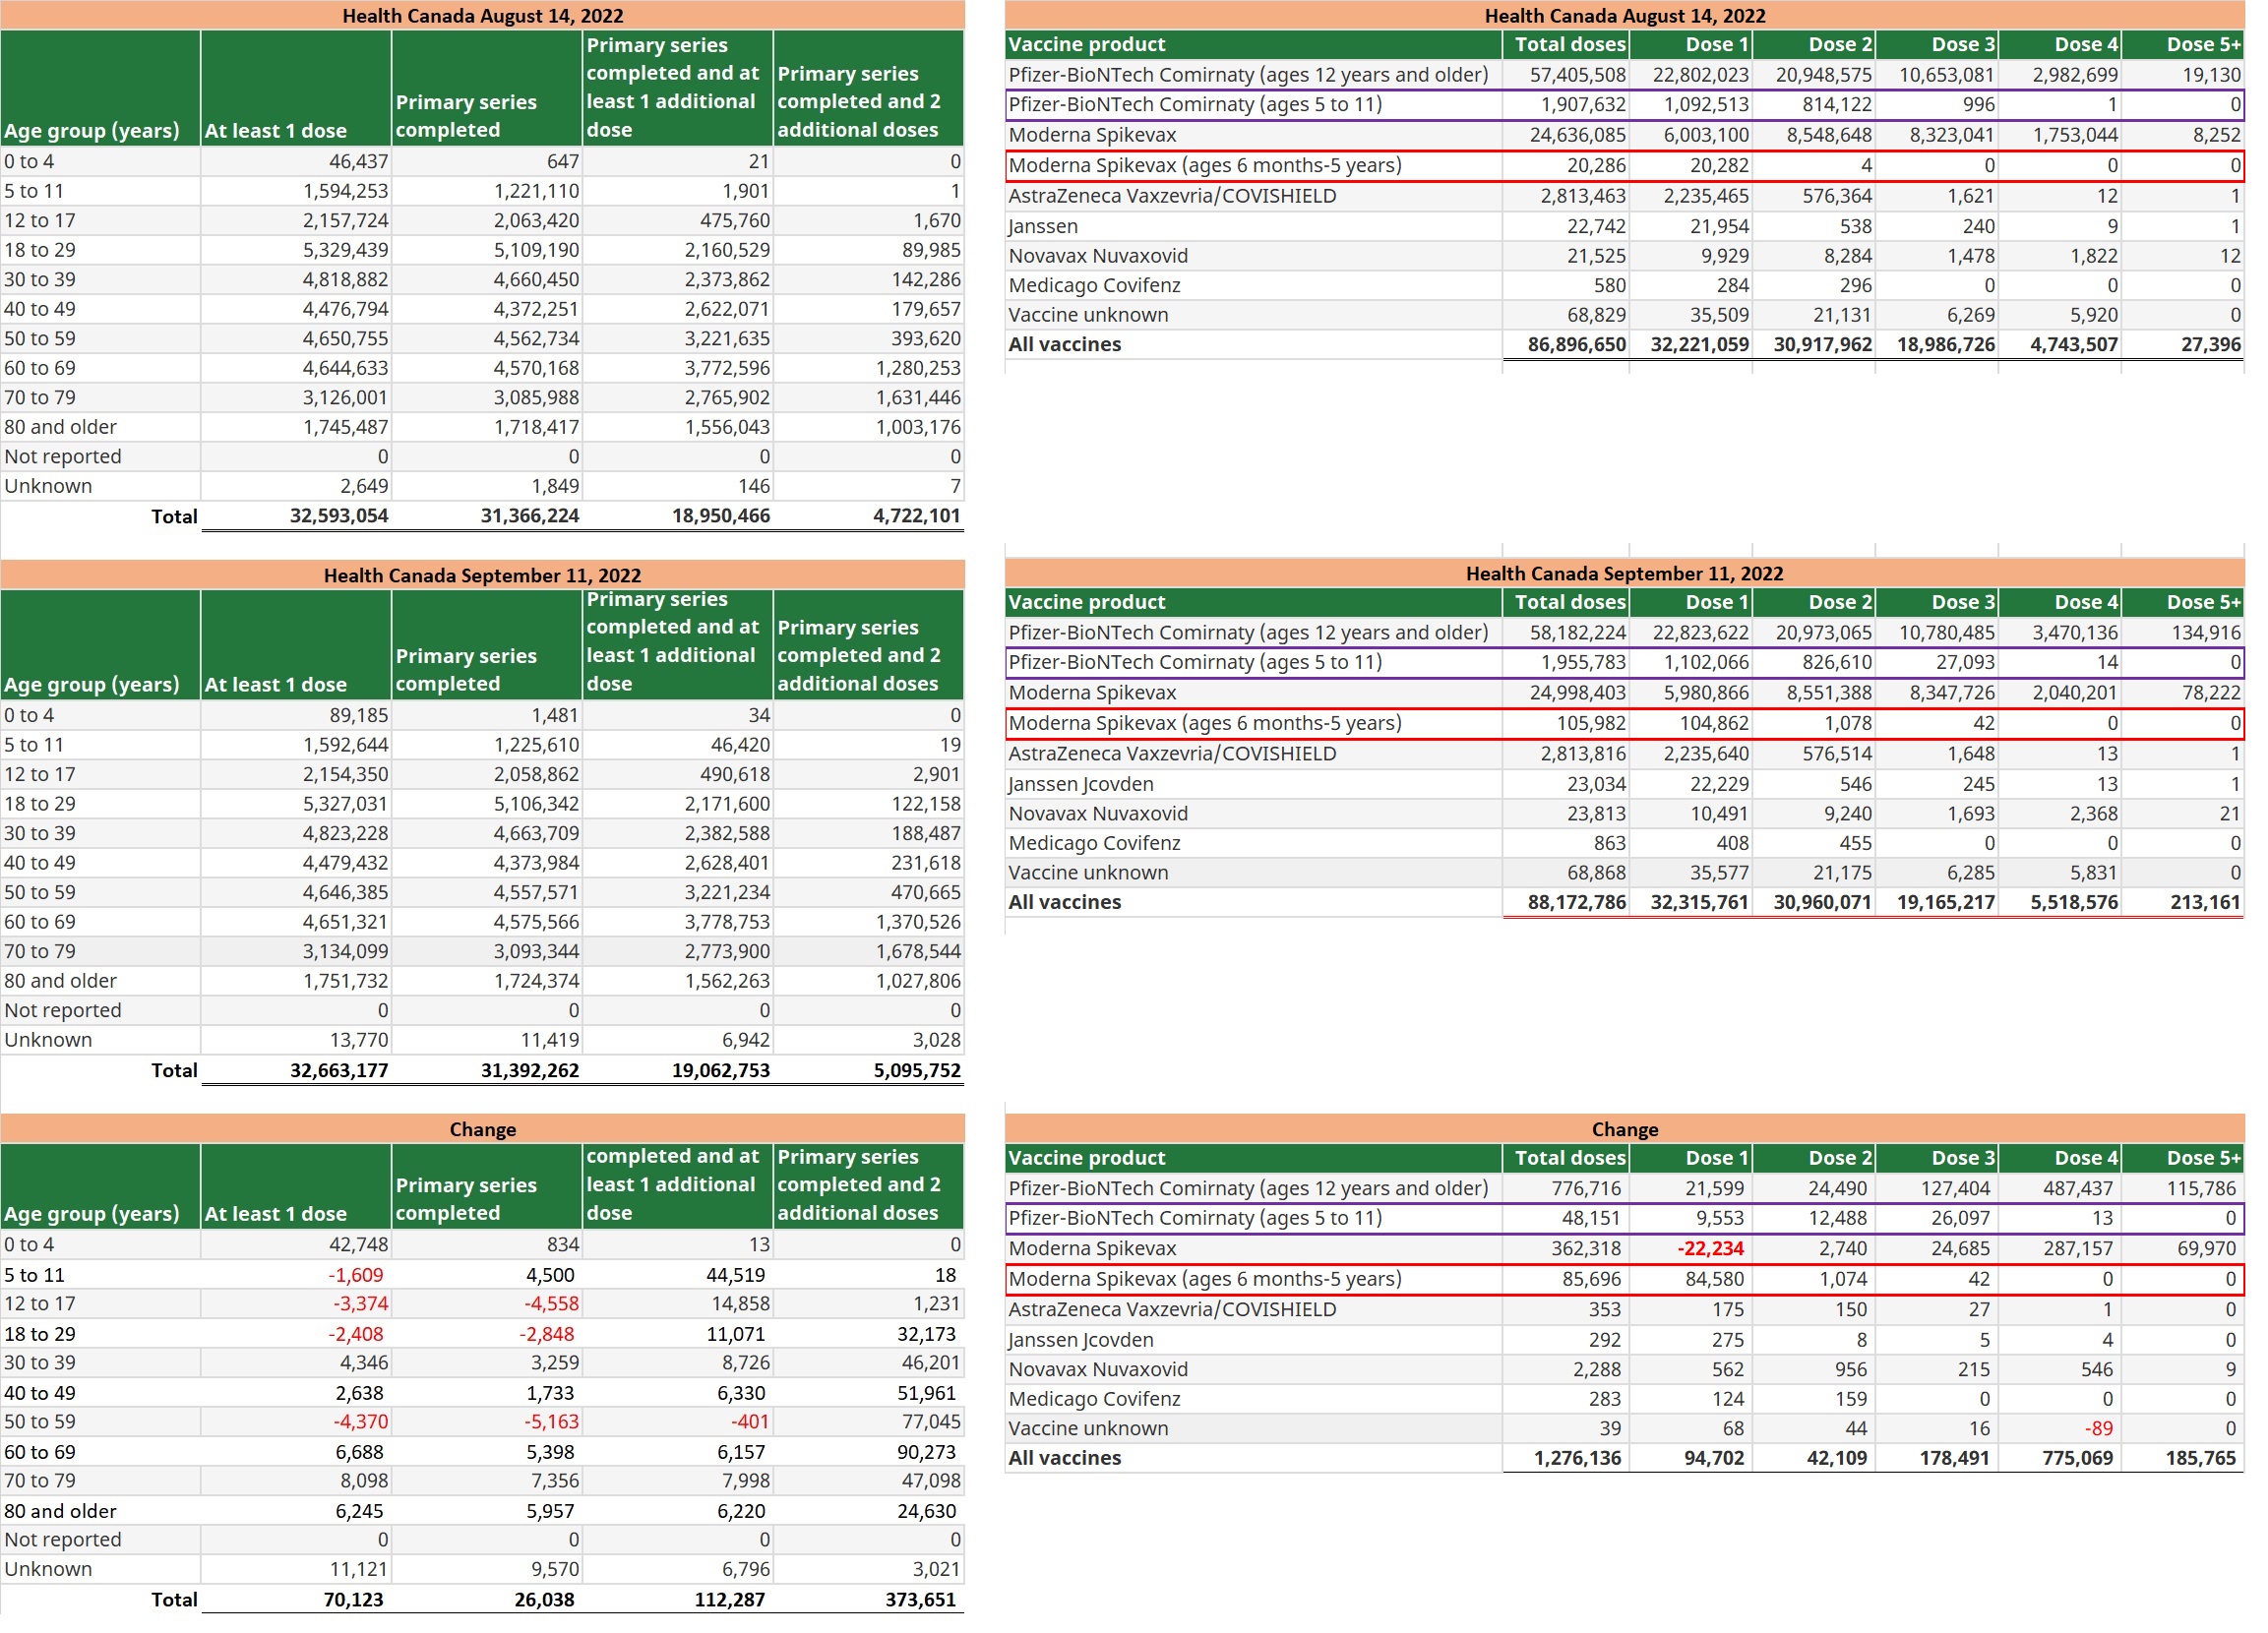Click the value 1,594,253 in the 5 to 11 row

pyautogui.click(x=296, y=191)
